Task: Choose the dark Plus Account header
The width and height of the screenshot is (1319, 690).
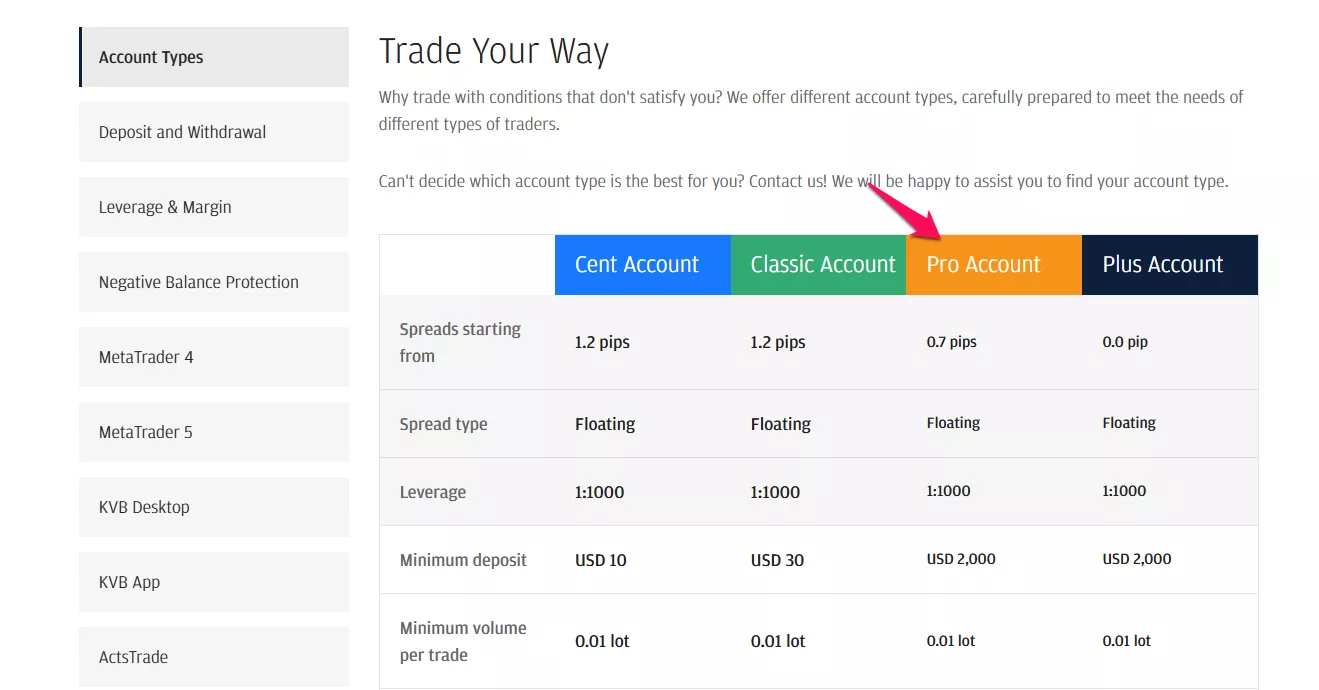Action: [1170, 265]
